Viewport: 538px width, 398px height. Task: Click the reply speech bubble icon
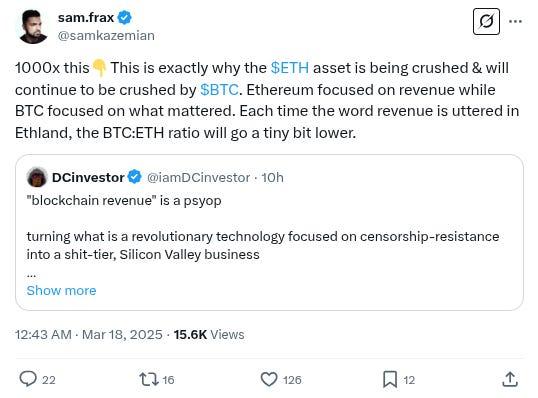click(x=28, y=379)
